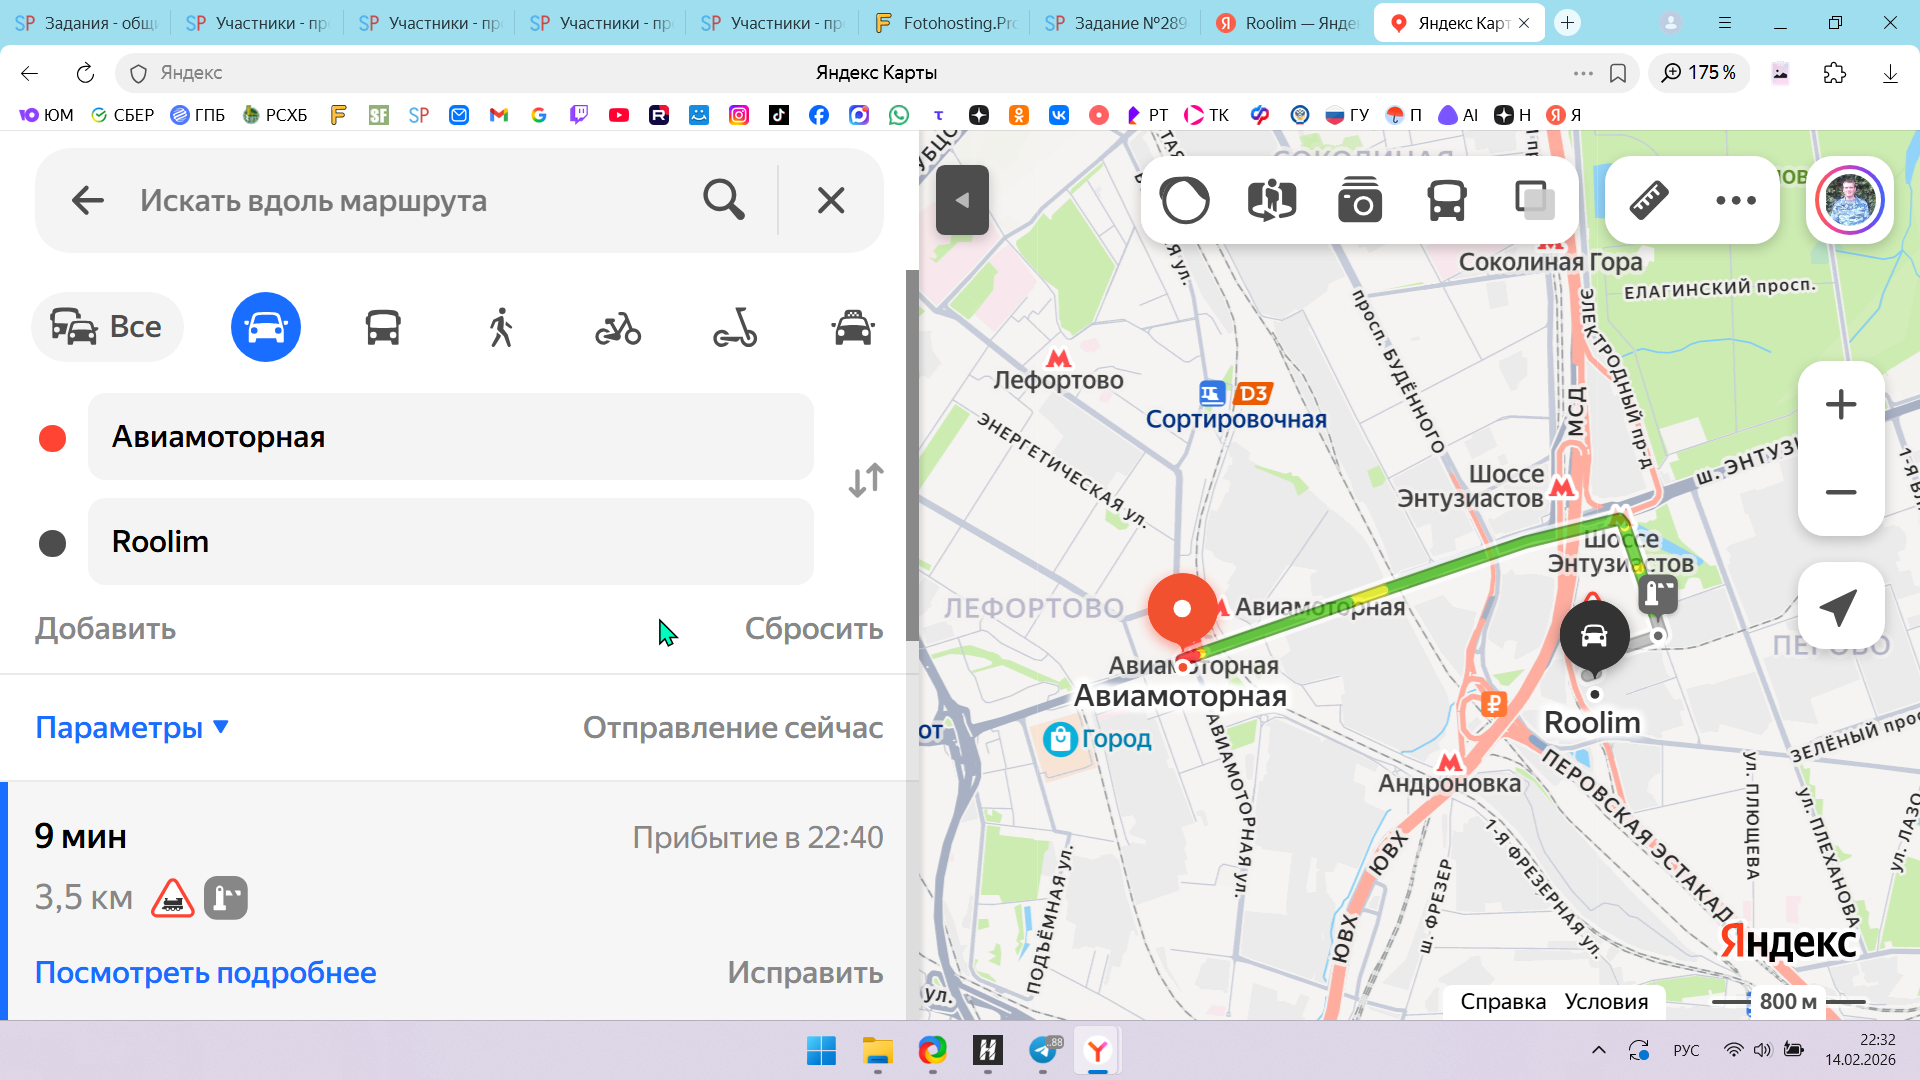1920x1080 pixels.
Task: Switch to the Roolim — Яндекс tab
Action: click(x=1288, y=23)
